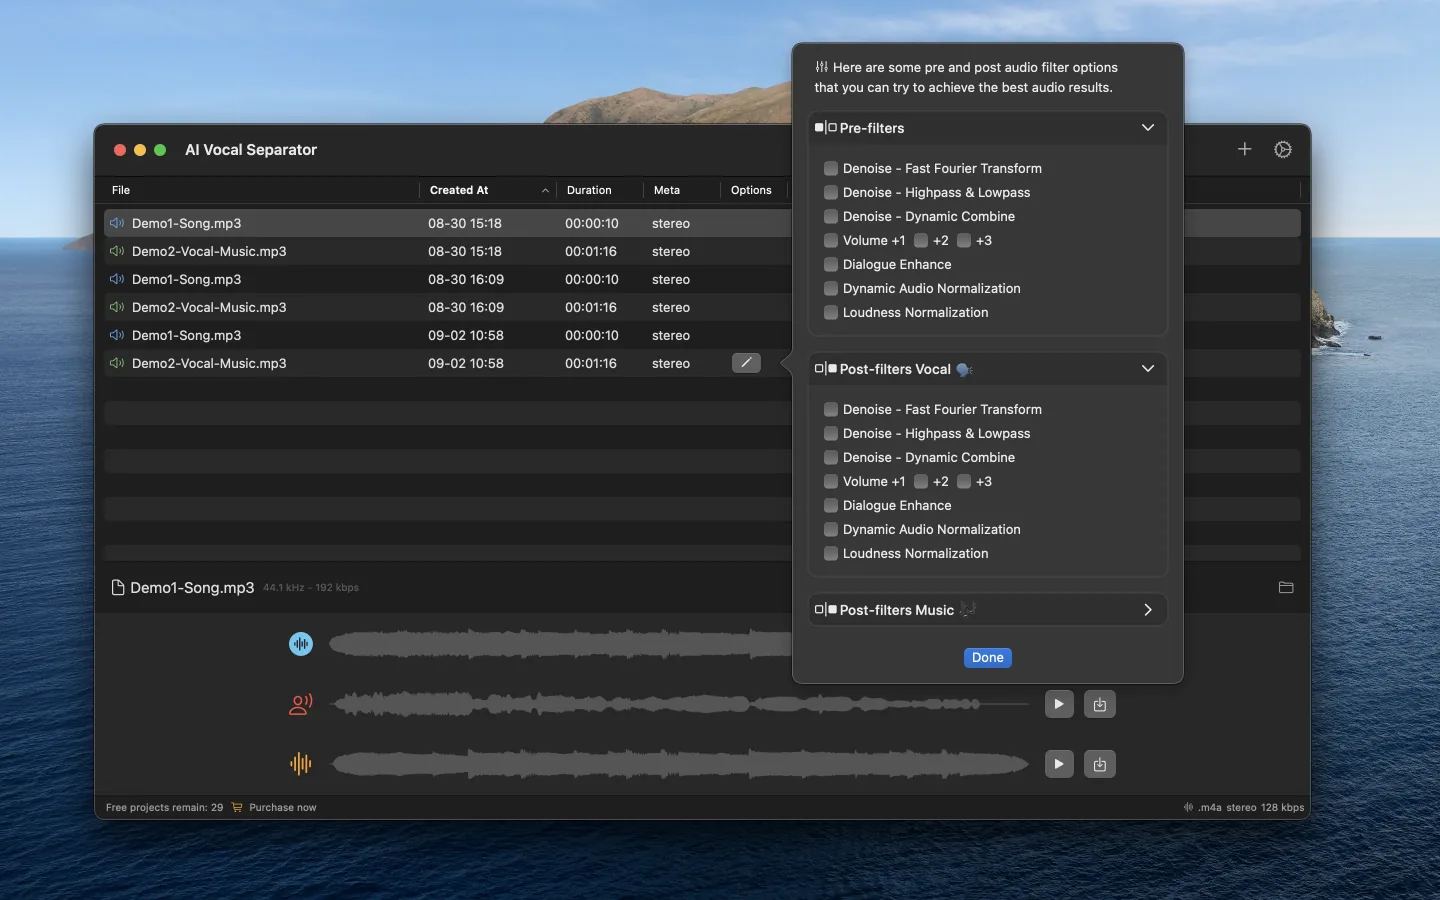Enable Post-filters Vocal Denoise - Highpass & Lowpass

831,433
